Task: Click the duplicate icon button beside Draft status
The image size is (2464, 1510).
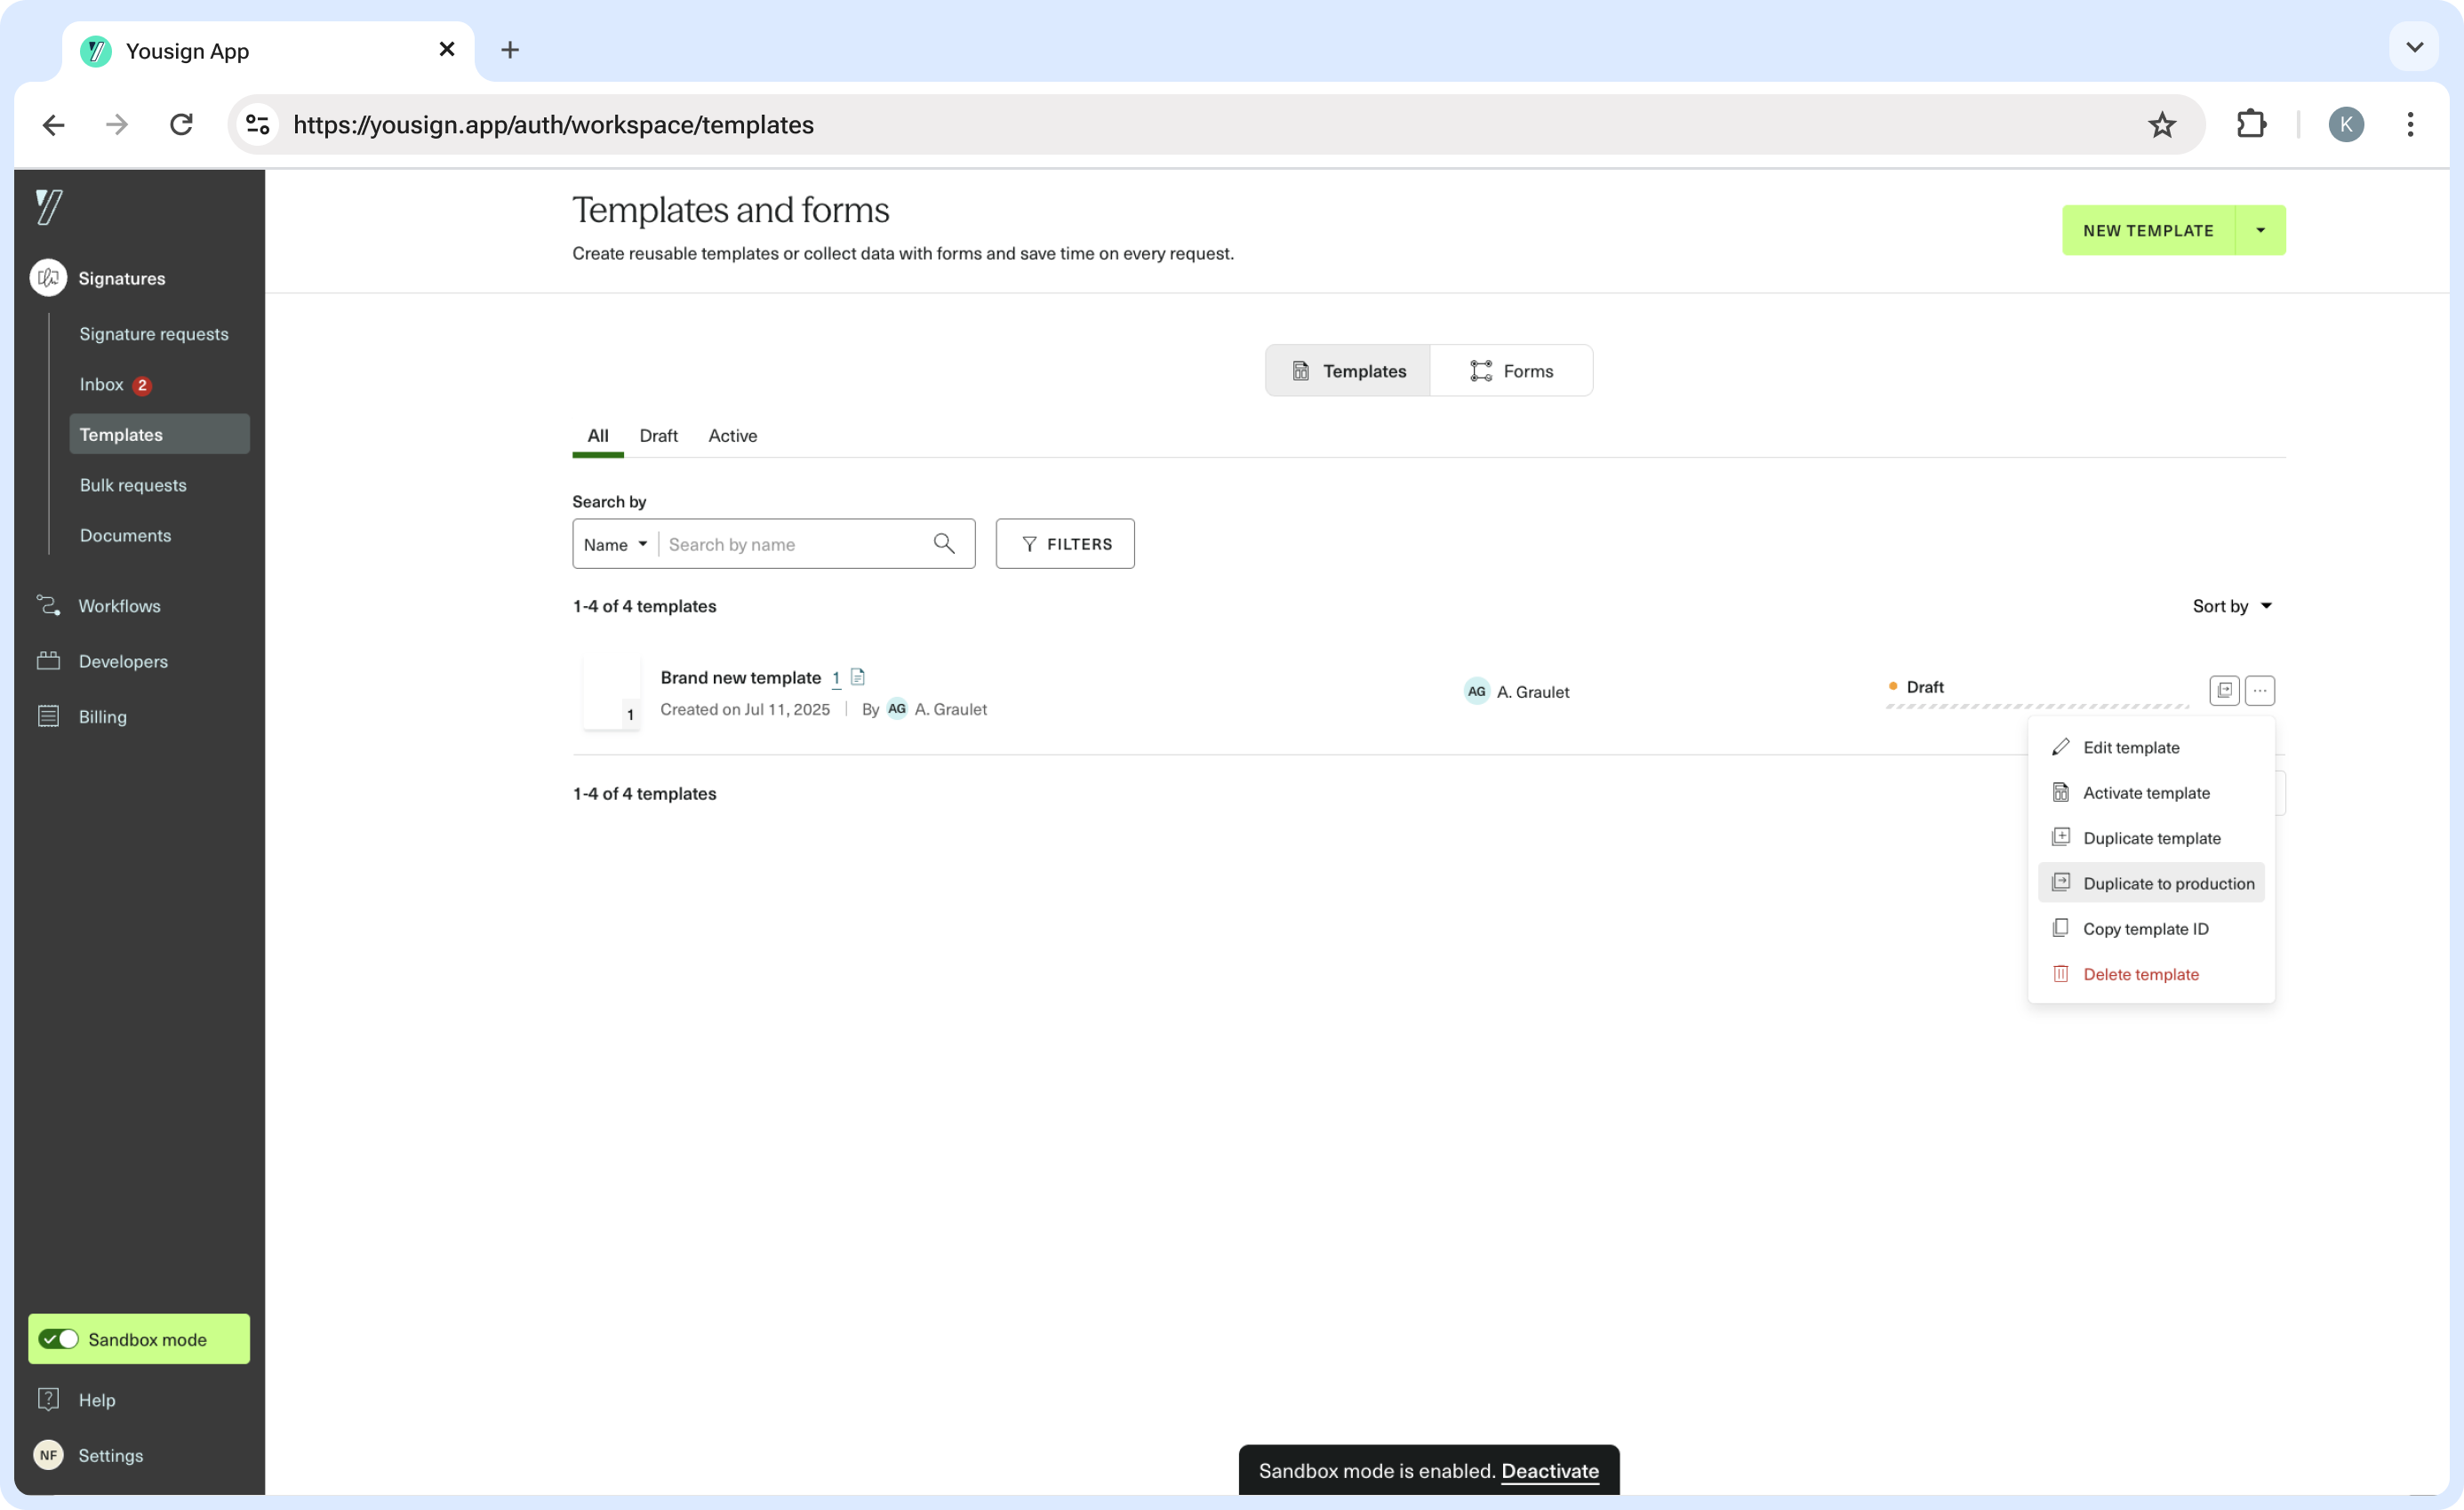Action: [x=2223, y=690]
